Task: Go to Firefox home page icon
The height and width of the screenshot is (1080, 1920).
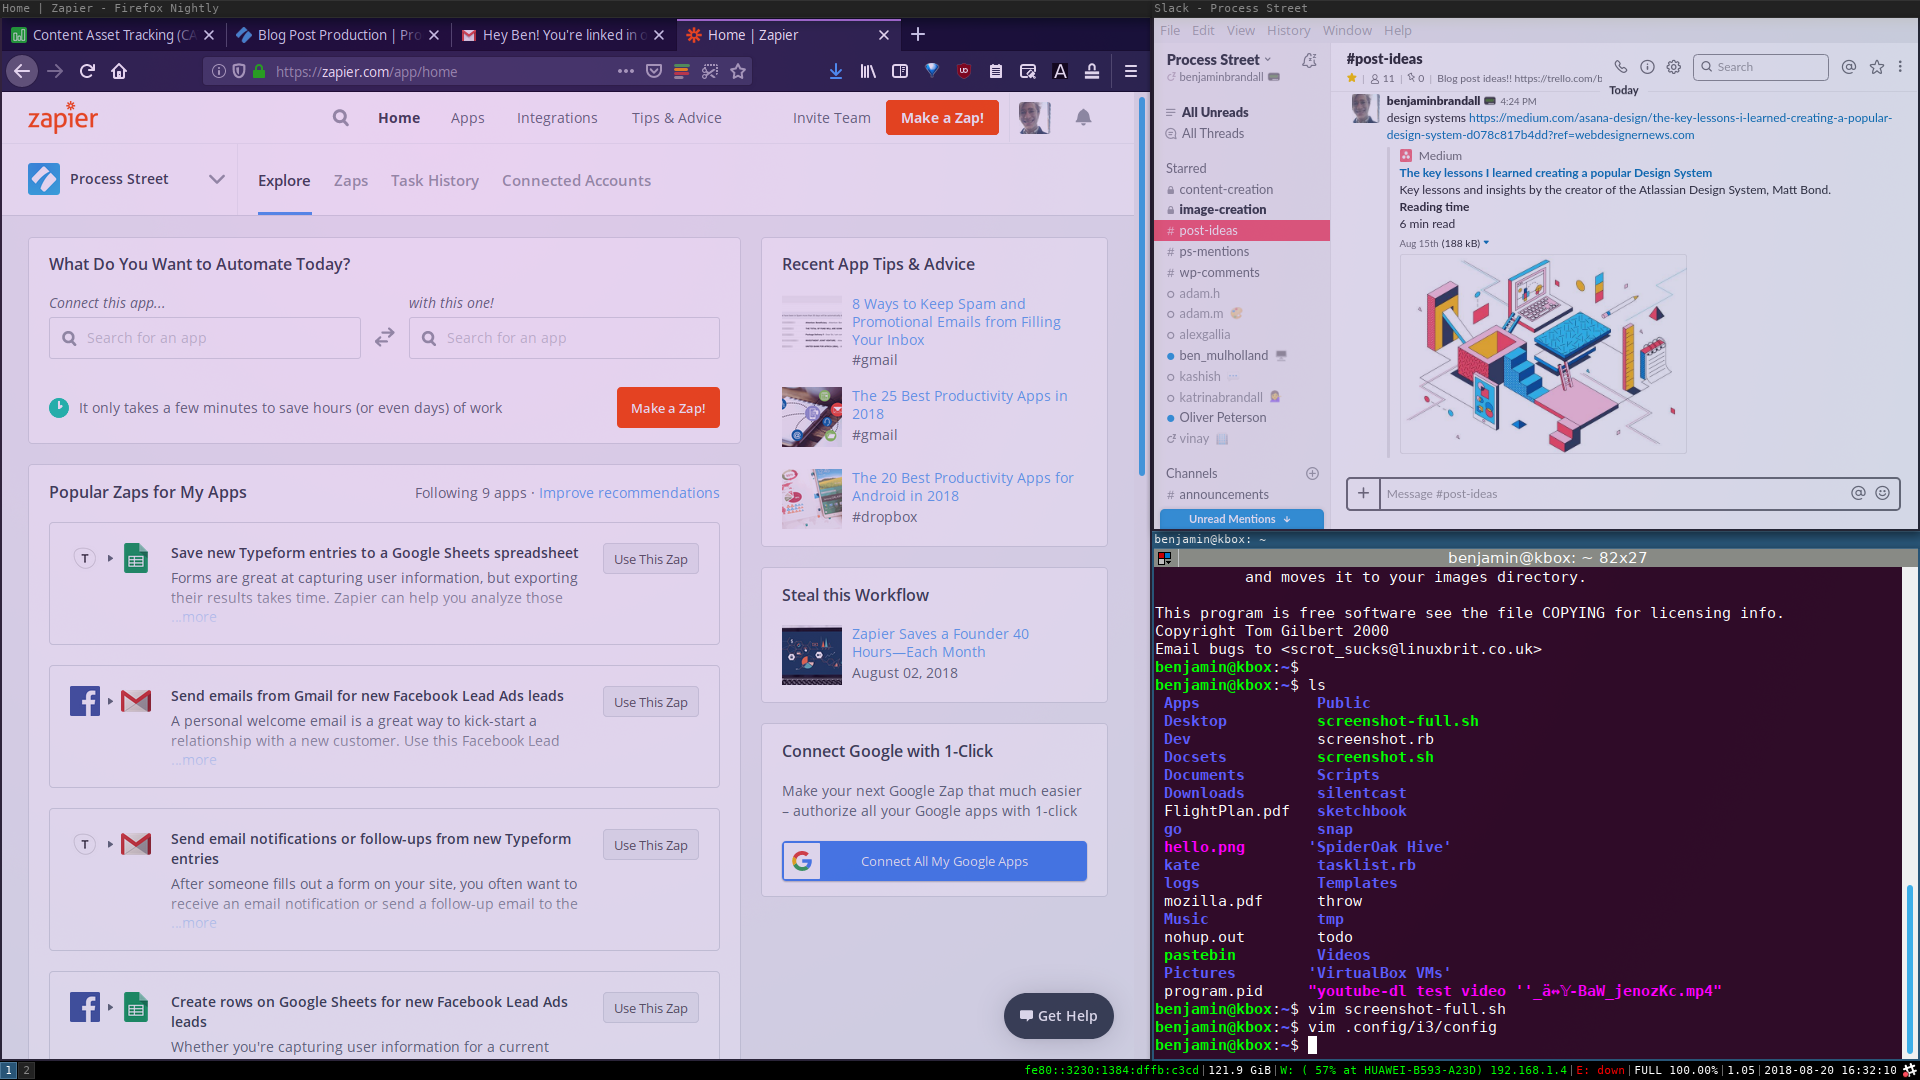Action: [x=119, y=71]
